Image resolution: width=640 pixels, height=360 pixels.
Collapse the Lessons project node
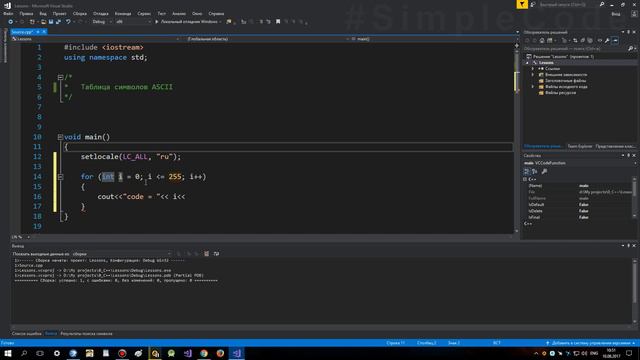pyautogui.click(x=527, y=63)
